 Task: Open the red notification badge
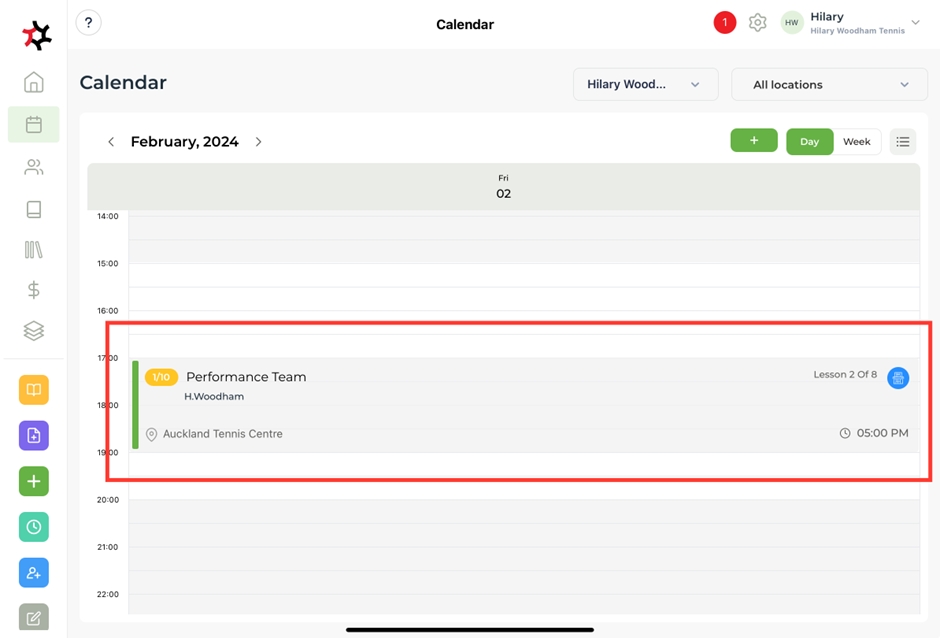725,23
